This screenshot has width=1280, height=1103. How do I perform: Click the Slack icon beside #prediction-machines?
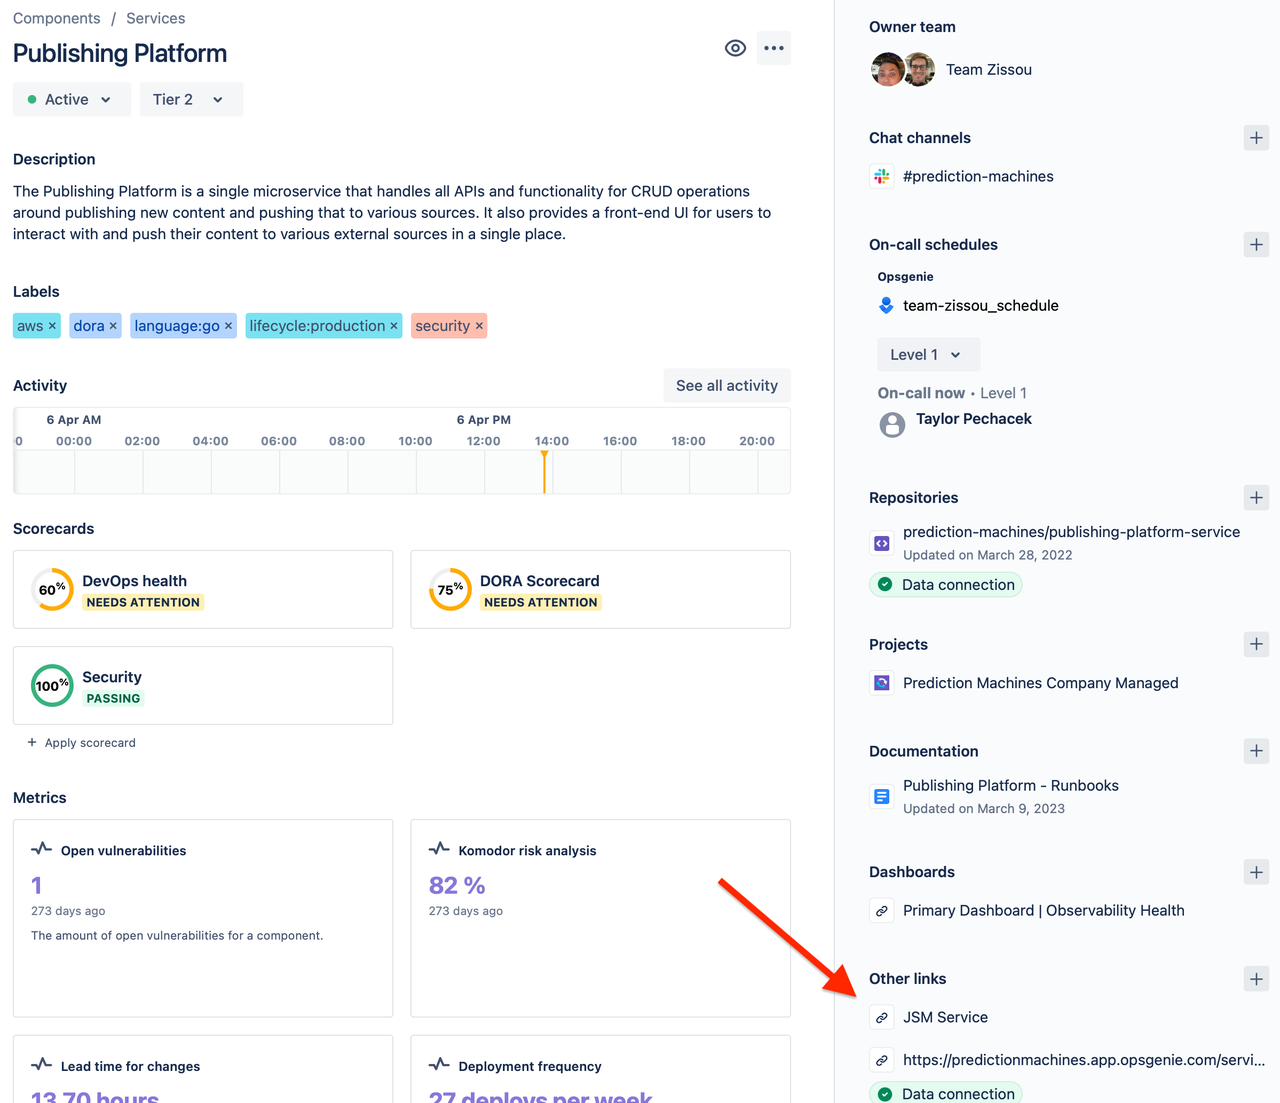tap(882, 177)
